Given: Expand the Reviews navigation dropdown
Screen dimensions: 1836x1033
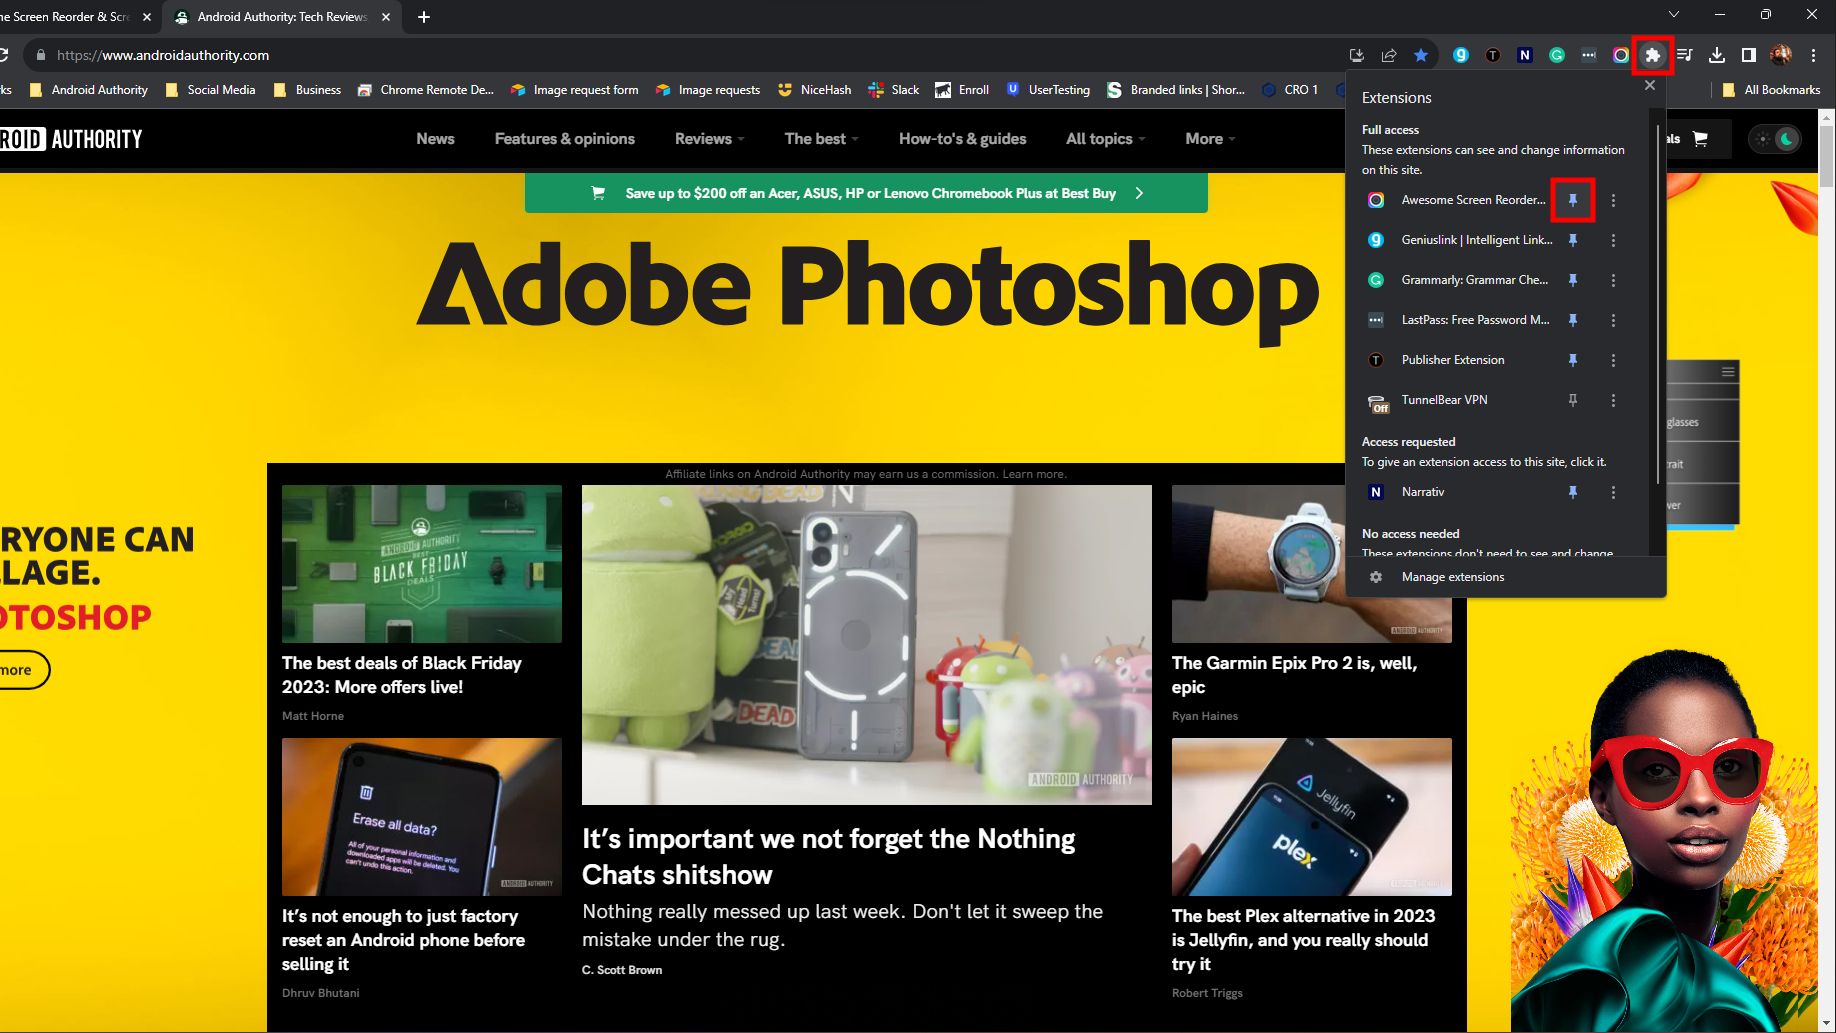Looking at the screenshot, I should 709,139.
